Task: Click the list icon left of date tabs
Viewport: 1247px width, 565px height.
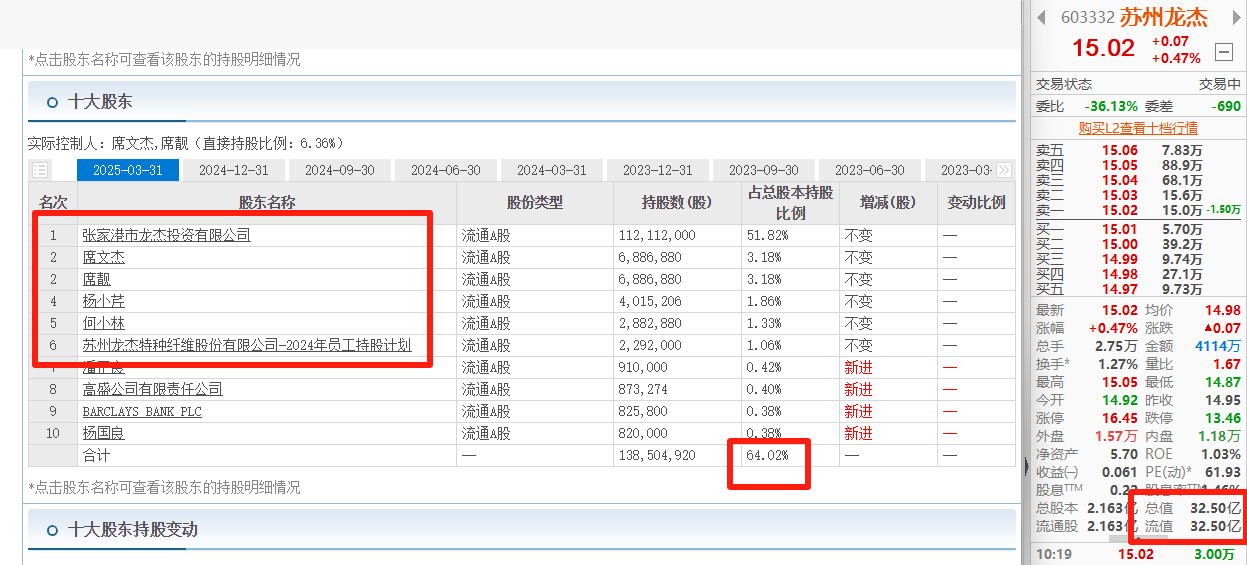Action: [x=40, y=170]
